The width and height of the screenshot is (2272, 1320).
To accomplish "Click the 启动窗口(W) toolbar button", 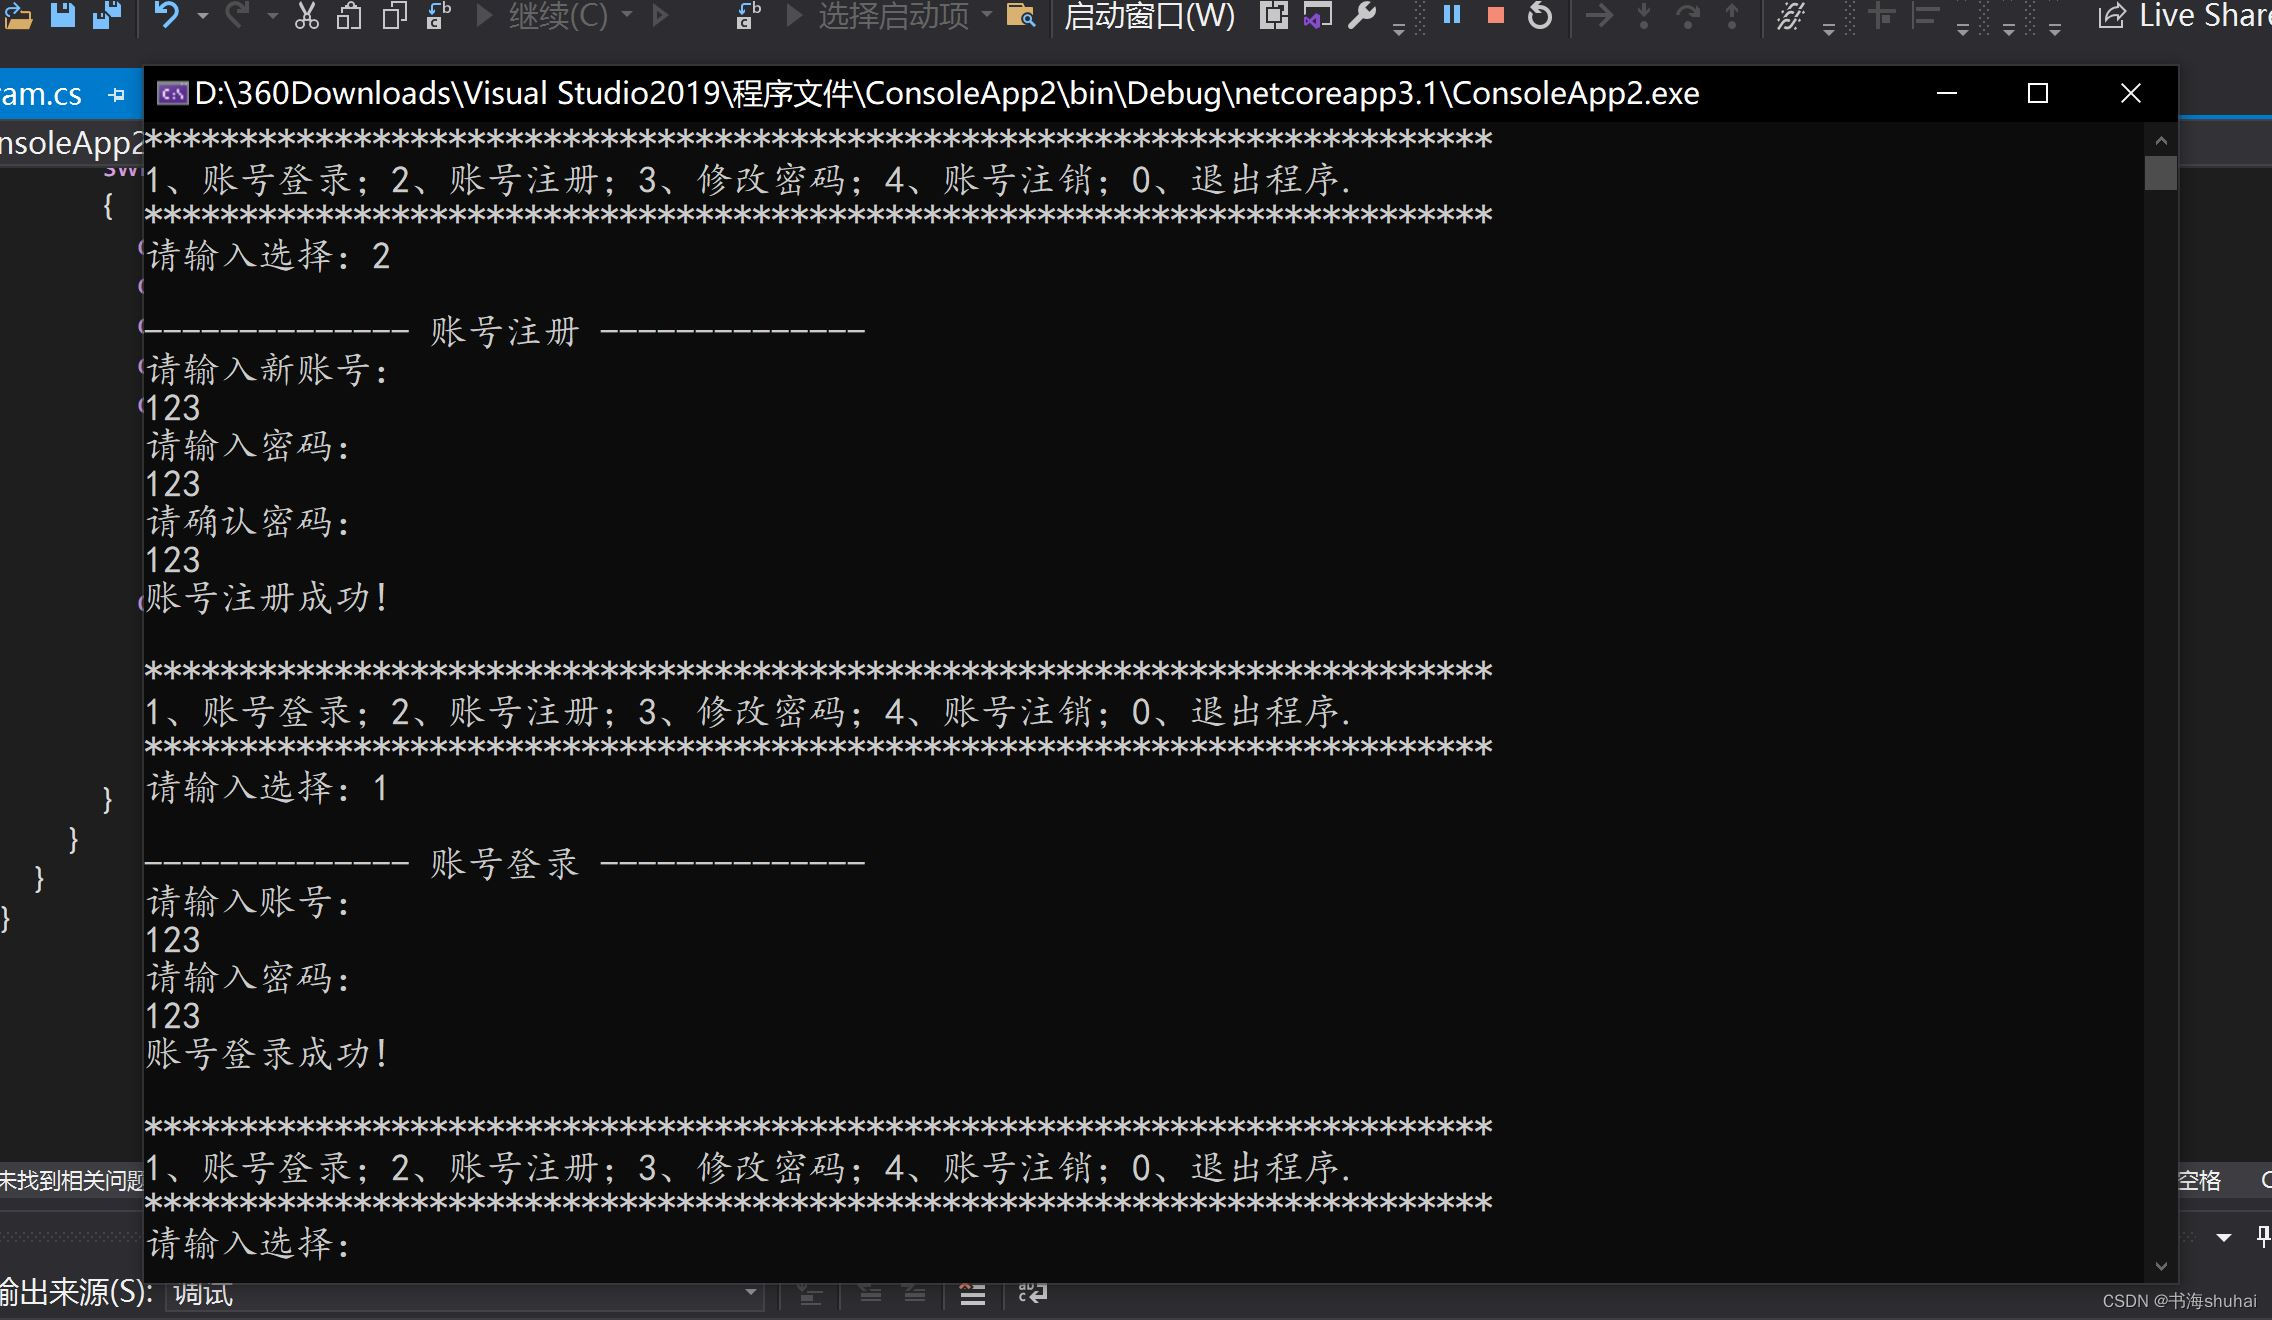I will tap(1150, 15).
